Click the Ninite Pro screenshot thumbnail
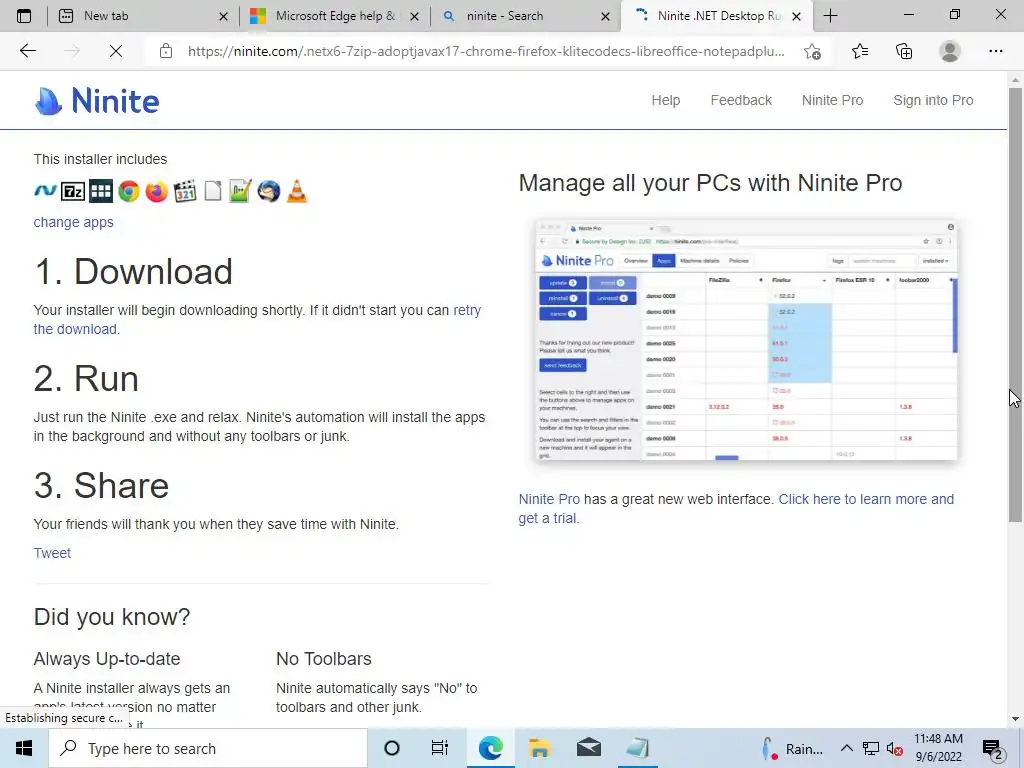 746,340
